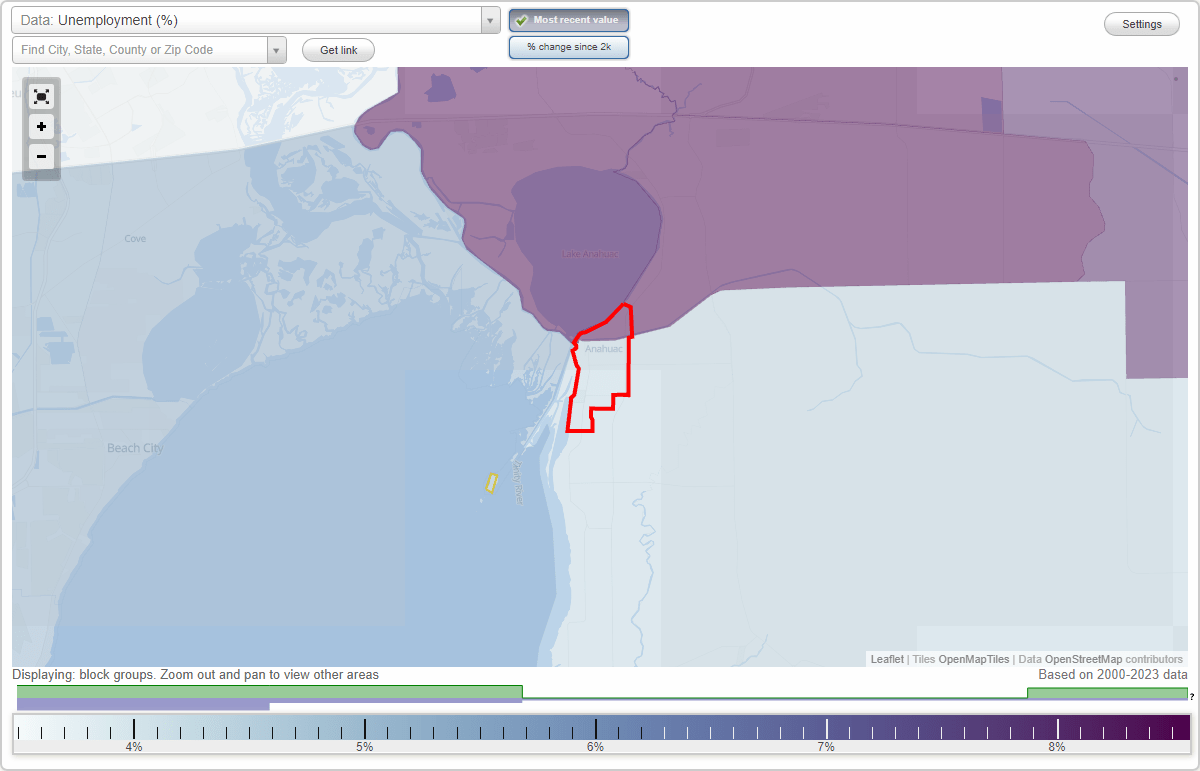Zoom out with the minus button

coord(41,156)
